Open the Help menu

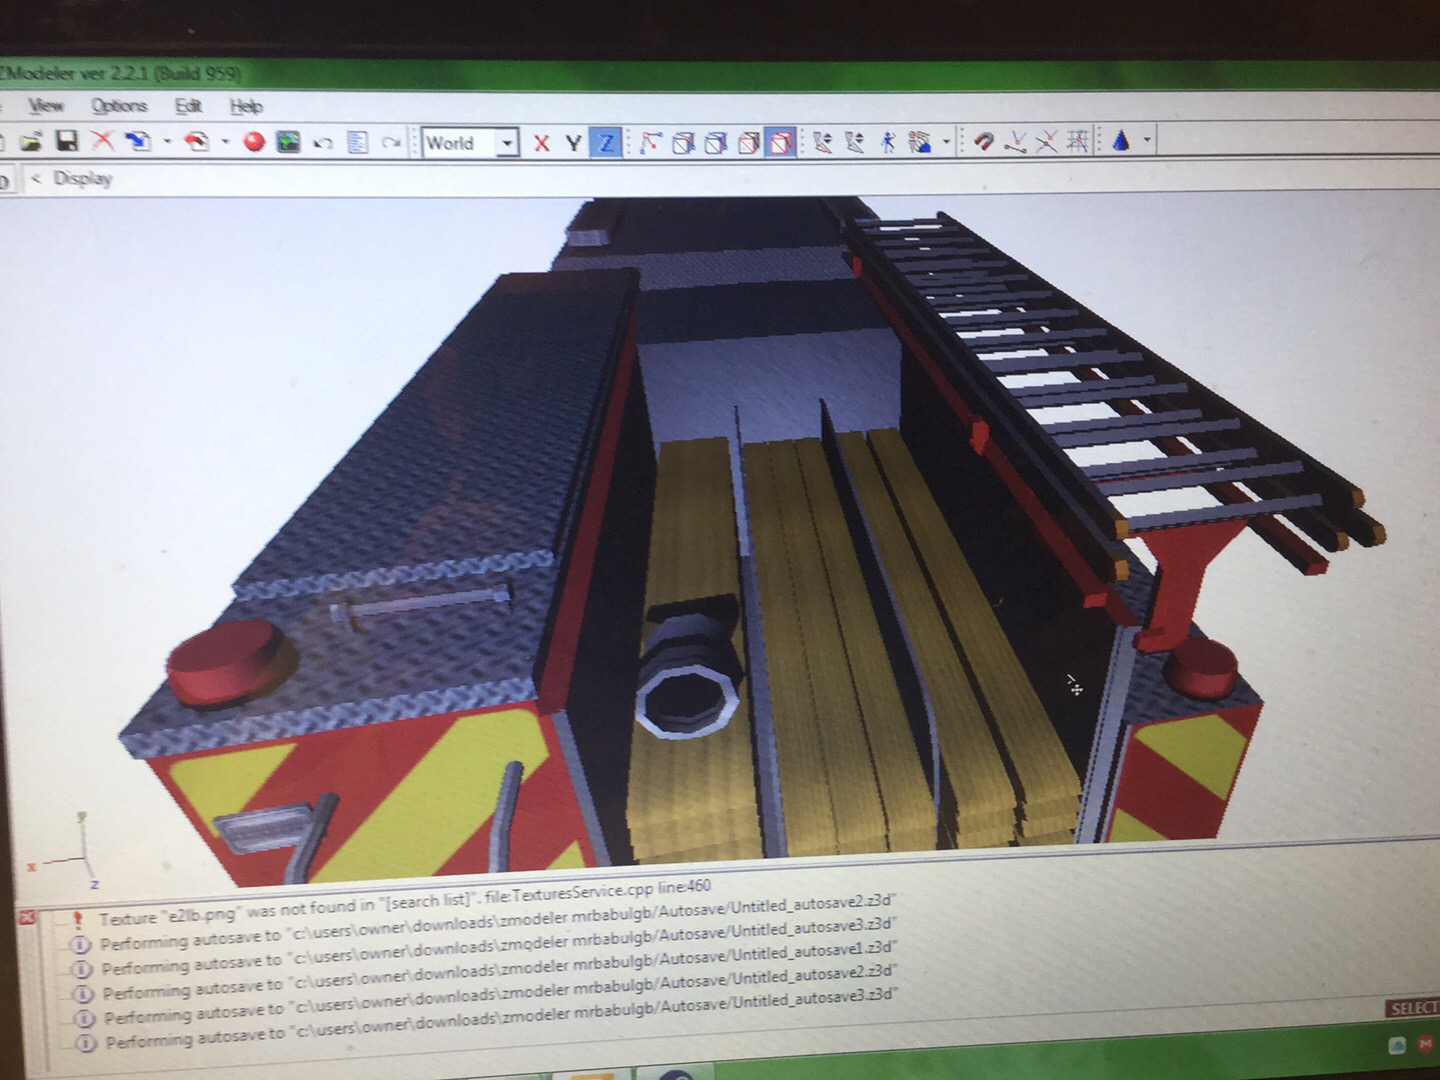[246, 106]
